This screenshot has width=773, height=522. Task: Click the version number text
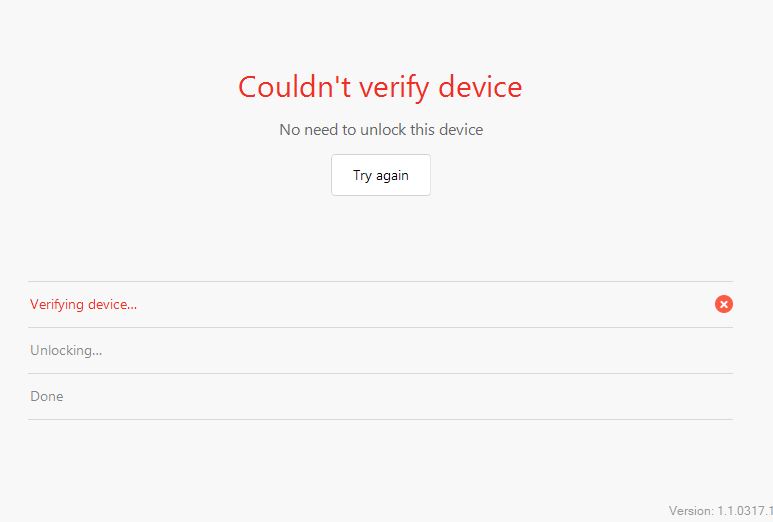point(720,510)
